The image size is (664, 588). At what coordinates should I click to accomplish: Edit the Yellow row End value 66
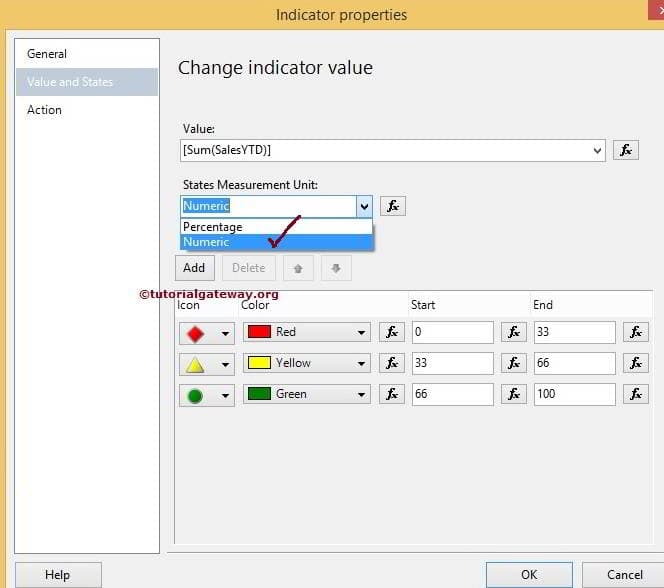(x=574, y=363)
